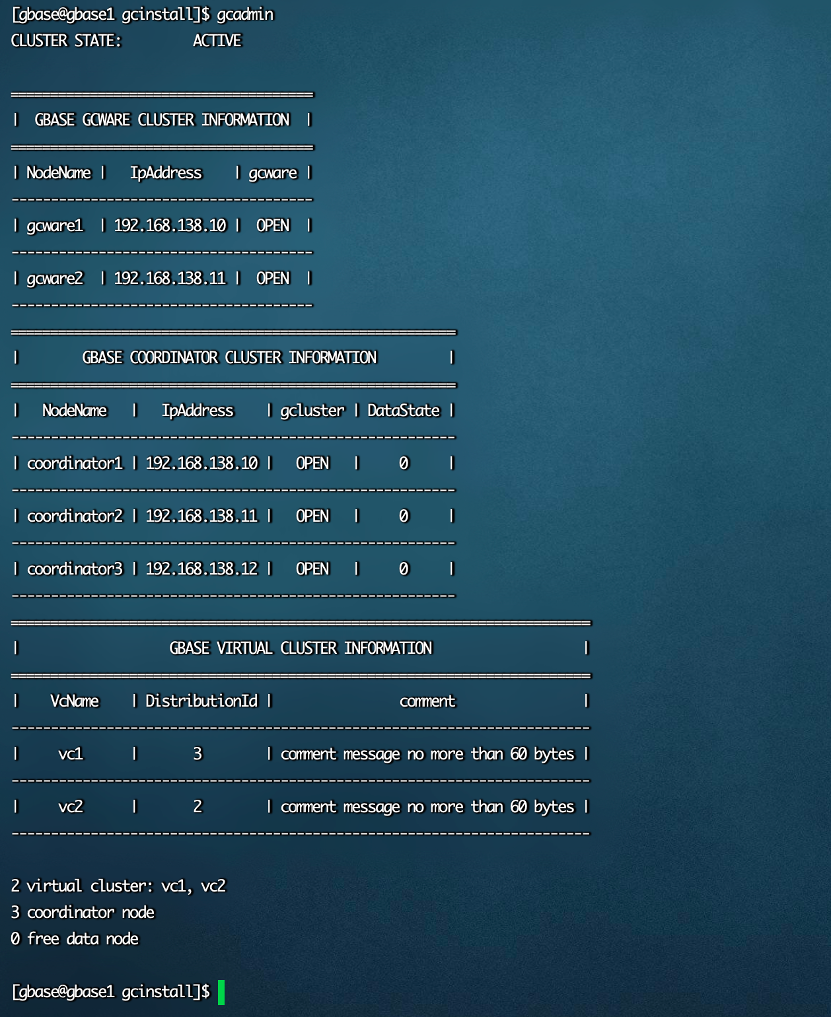
Task: Select GBASE GCWARE CLUSTER INFORMATION heading
Action: pyautogui.click(x=162, y=120)
